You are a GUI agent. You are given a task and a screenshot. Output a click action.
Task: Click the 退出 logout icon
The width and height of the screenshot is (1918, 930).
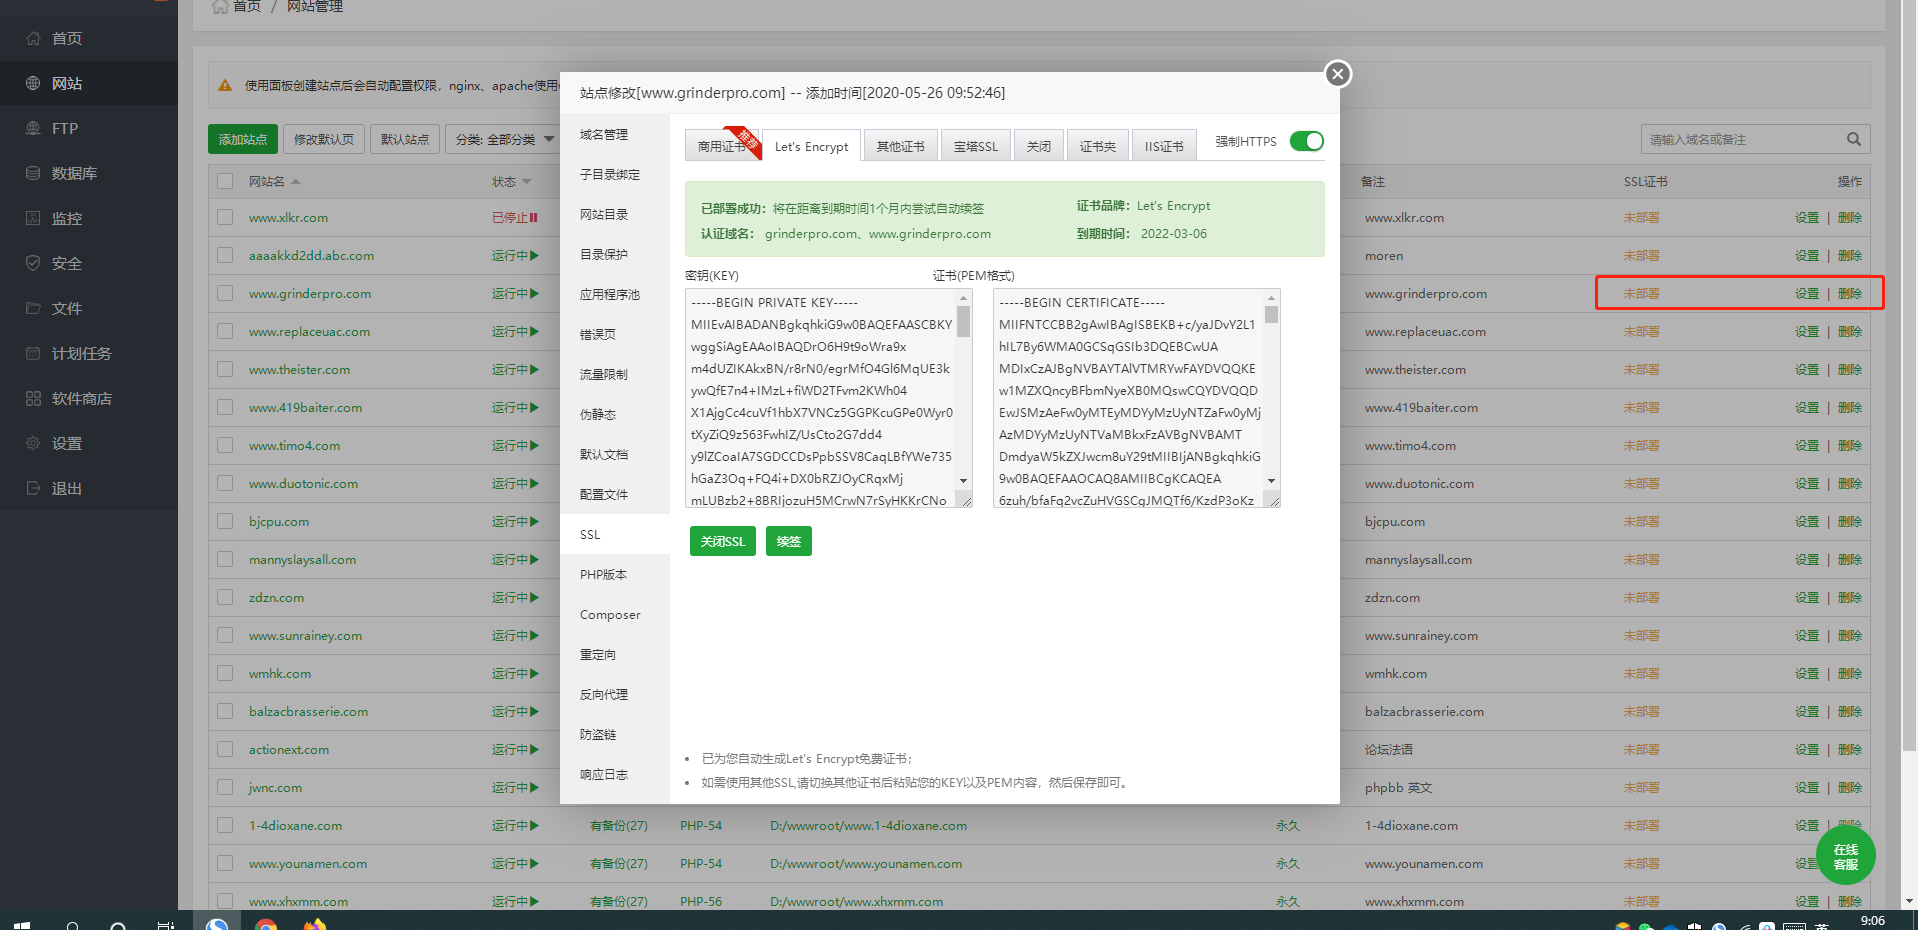pos(33,488)
